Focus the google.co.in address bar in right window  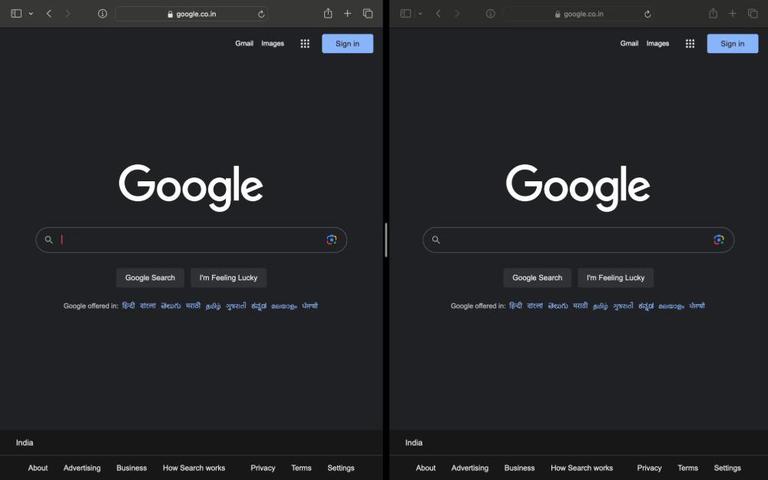[x=580, y=14]
